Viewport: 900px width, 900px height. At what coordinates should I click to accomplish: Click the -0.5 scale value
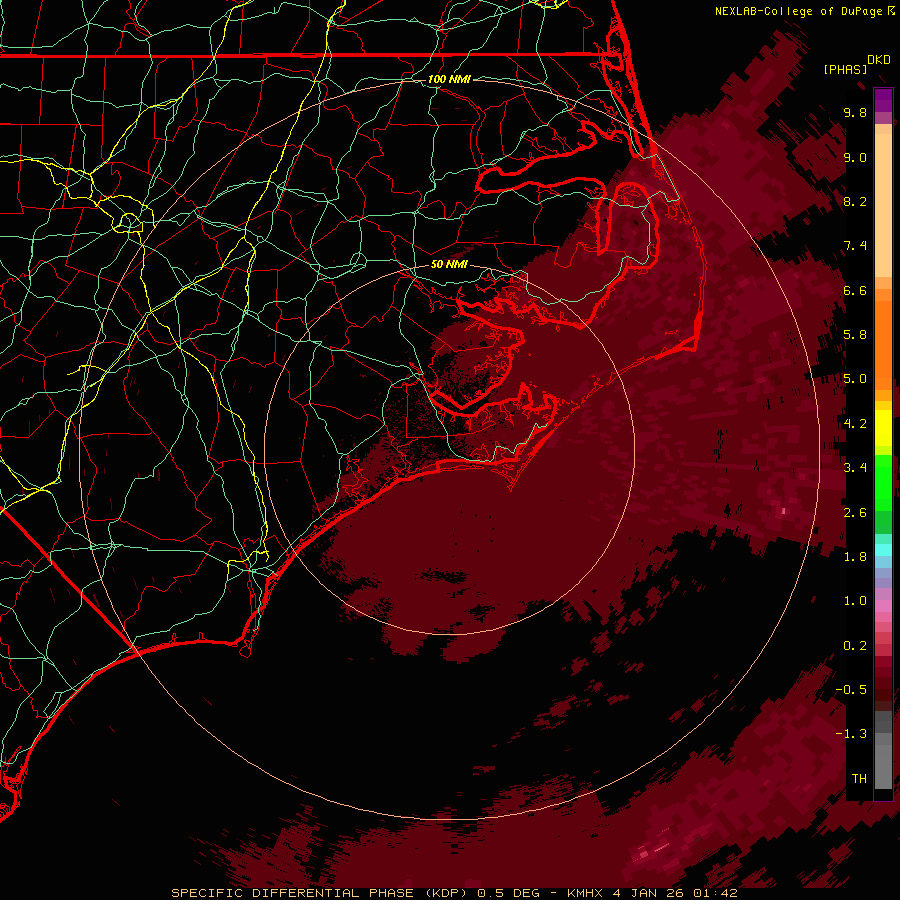851,690
